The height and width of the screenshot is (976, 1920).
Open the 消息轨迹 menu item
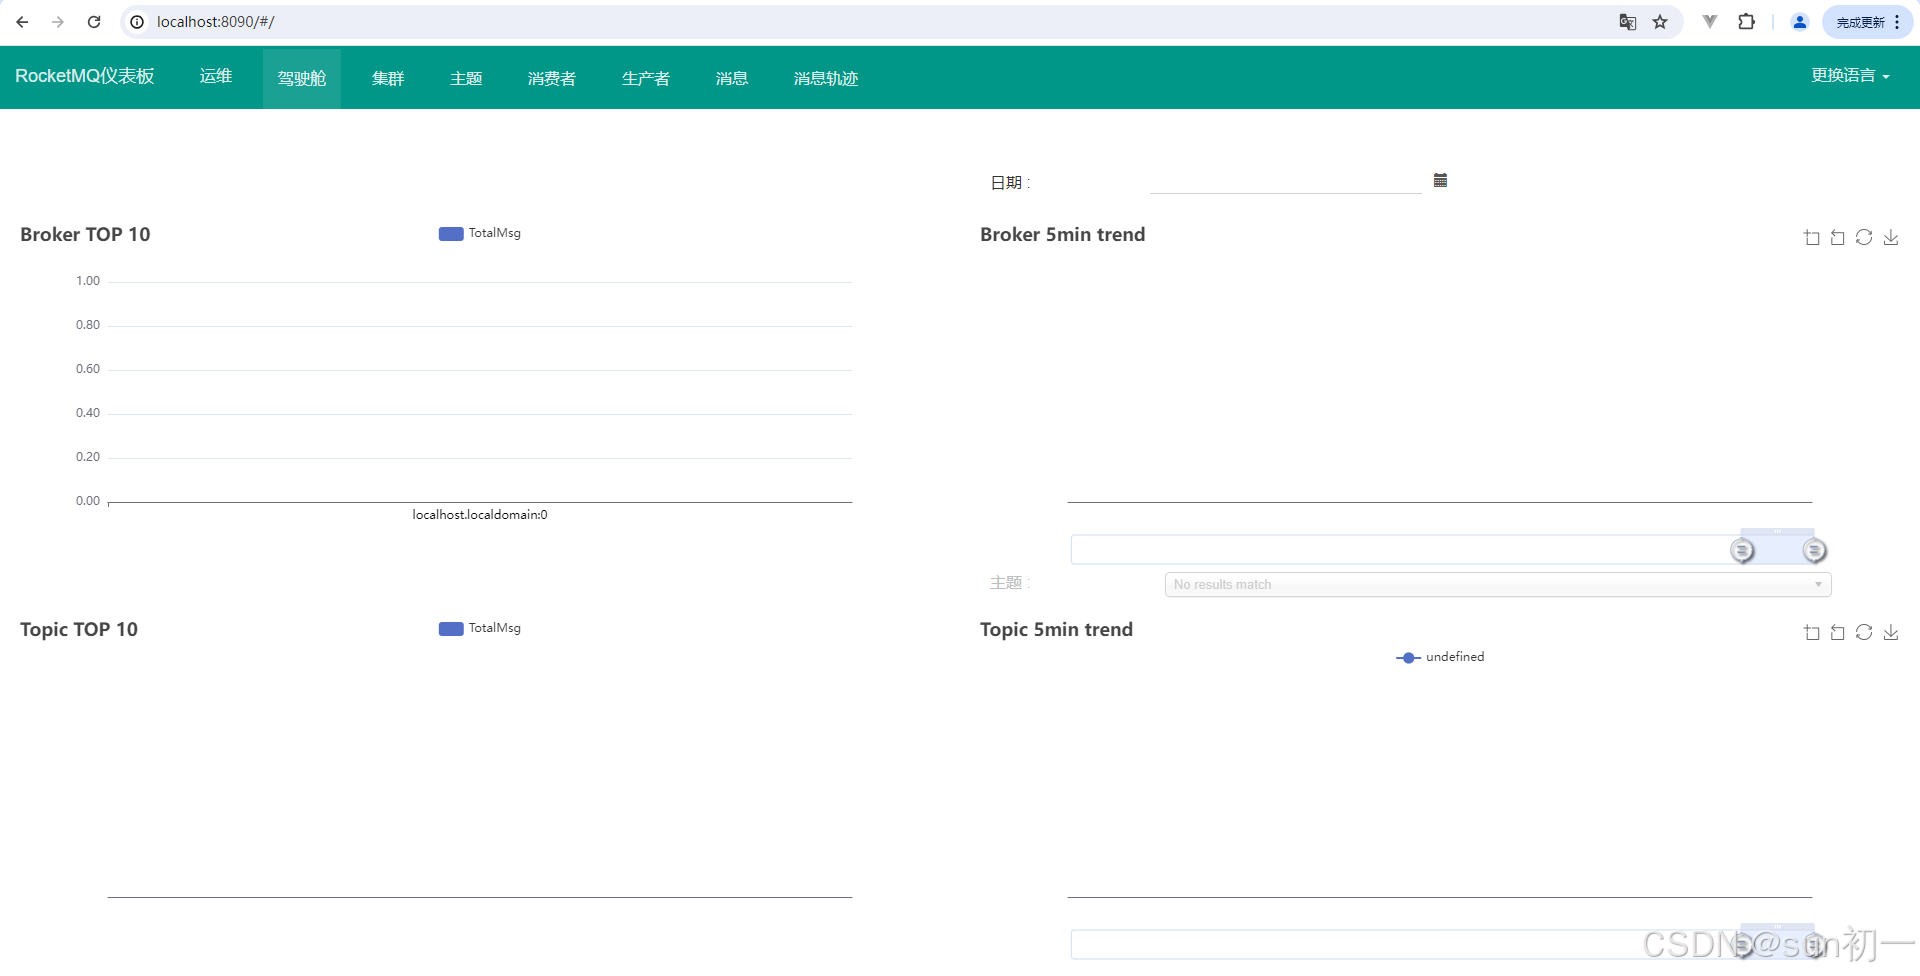tap(824, 77)
